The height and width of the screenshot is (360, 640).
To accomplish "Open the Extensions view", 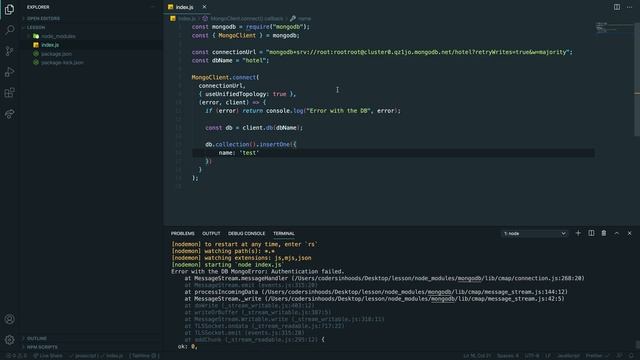I will [x=9, y=93].
